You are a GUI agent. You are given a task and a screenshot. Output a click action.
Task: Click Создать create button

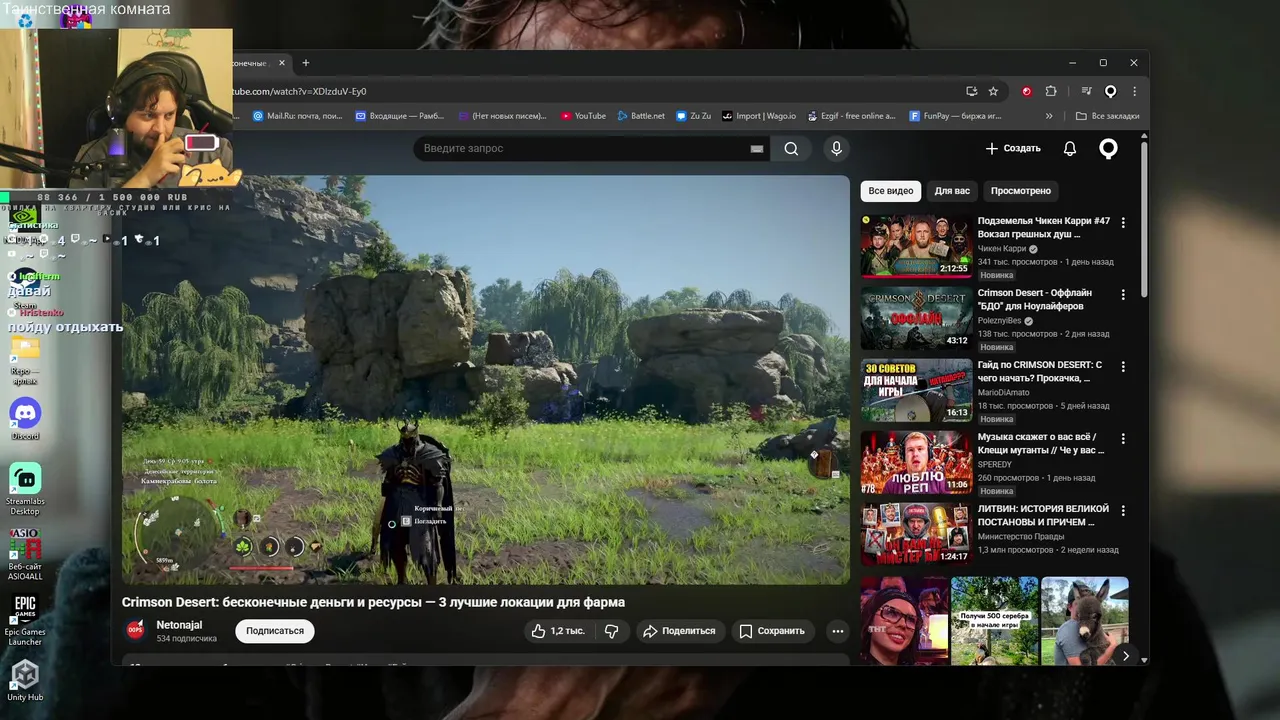pyautogui.click(x=1013, y=148)
